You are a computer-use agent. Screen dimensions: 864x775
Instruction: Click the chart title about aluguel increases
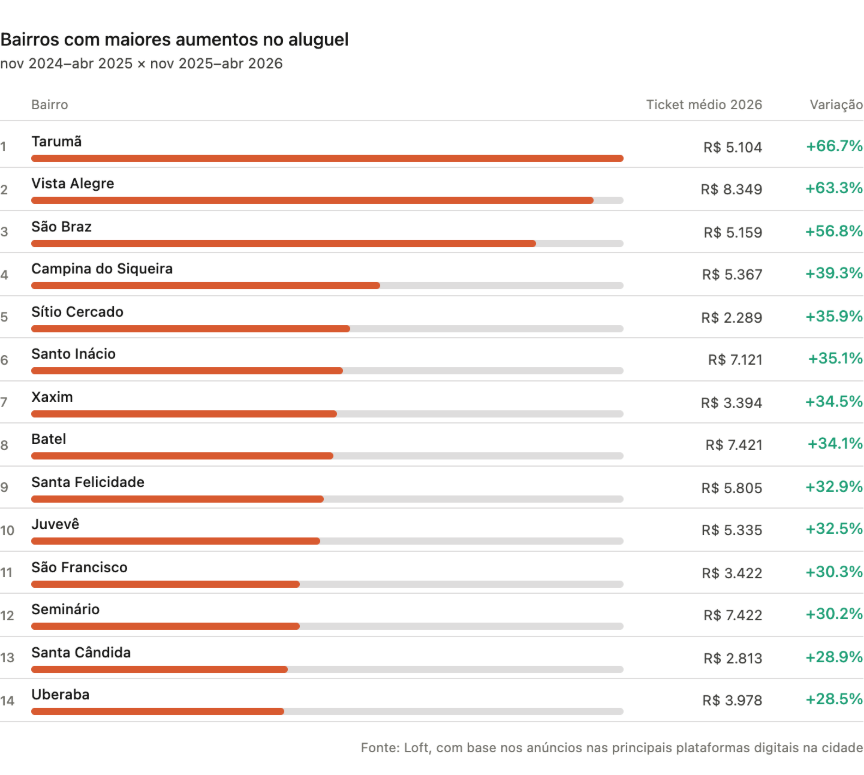tap(175, 39)
